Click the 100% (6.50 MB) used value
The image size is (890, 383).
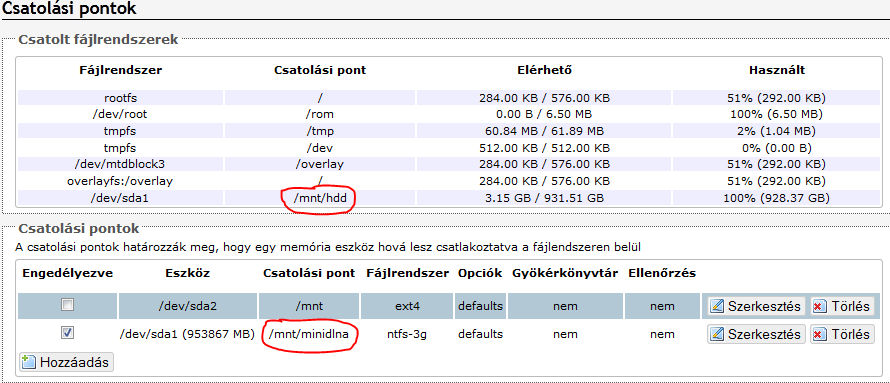tap(777, 114)
